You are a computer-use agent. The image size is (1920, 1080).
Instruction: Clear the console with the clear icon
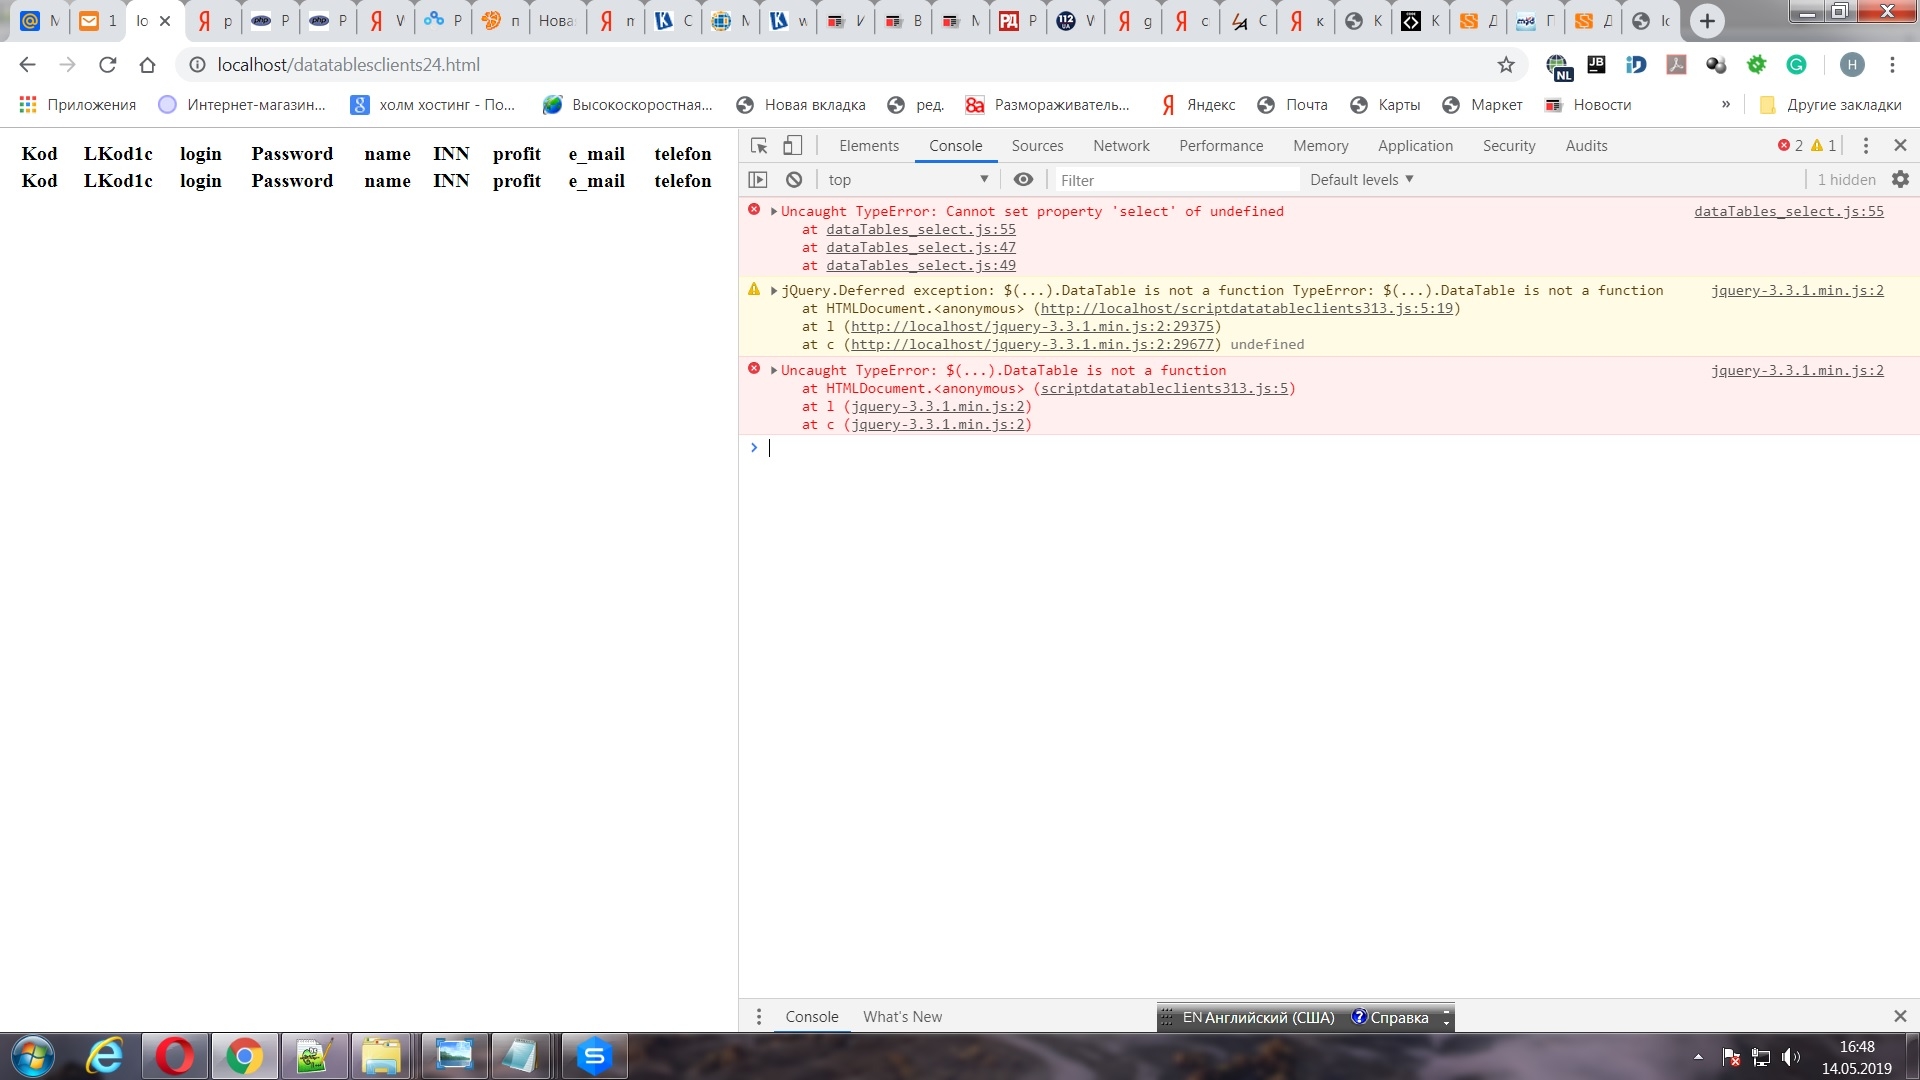tap(794, 180)
